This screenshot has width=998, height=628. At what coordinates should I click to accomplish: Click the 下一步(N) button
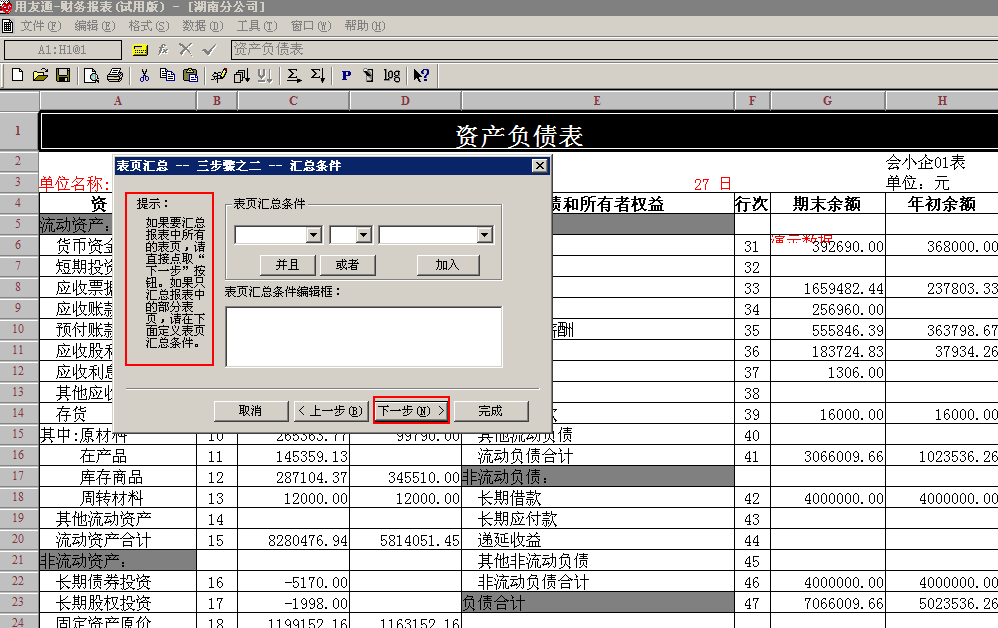click(411, 411)
